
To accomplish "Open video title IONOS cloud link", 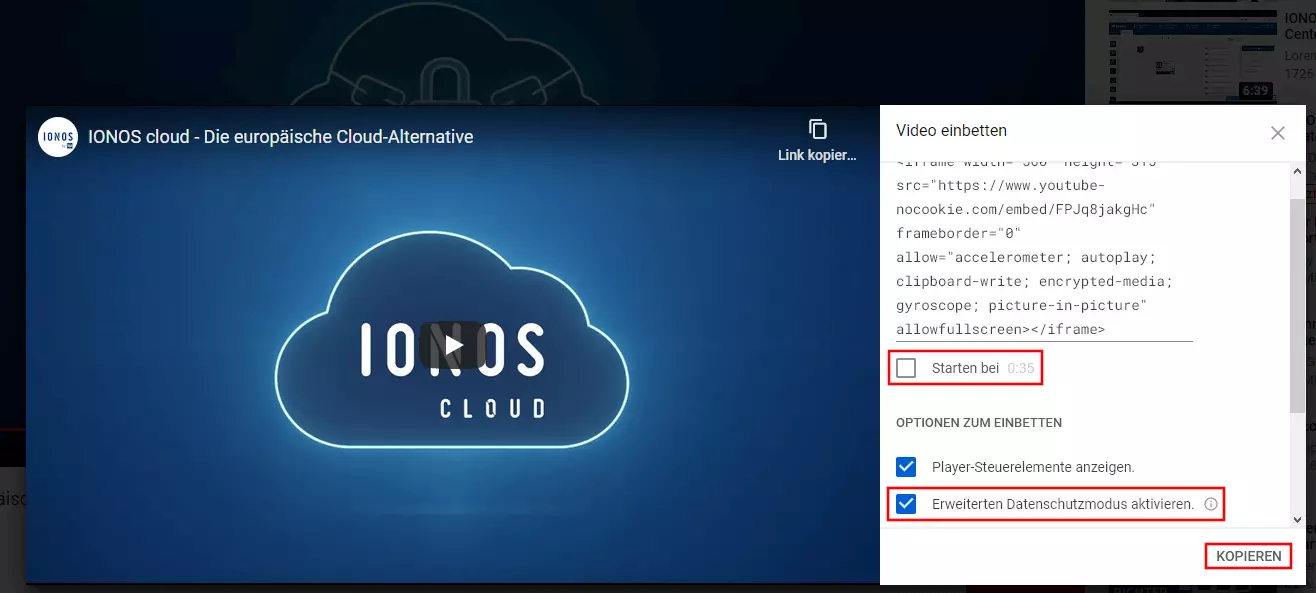I will 281,137.
